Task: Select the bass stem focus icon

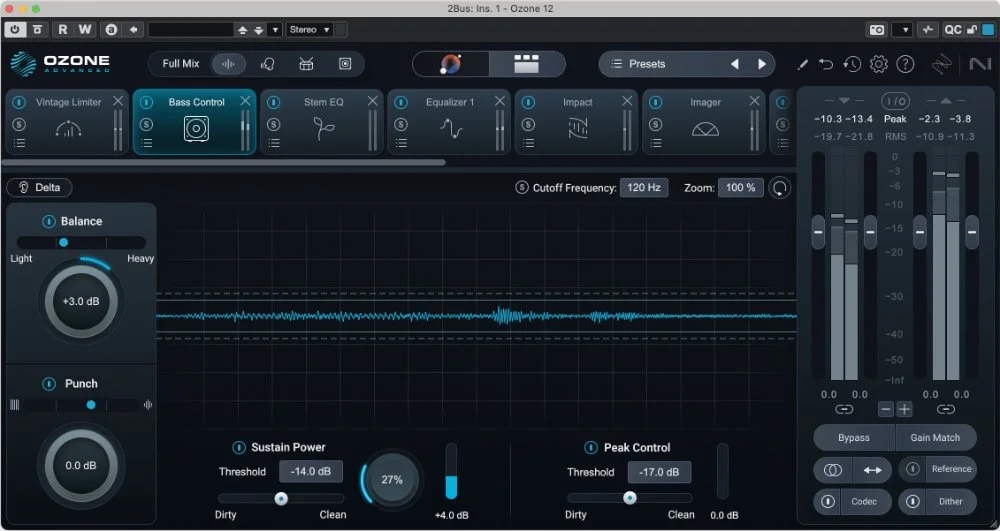Action: (x=345, y=64)
